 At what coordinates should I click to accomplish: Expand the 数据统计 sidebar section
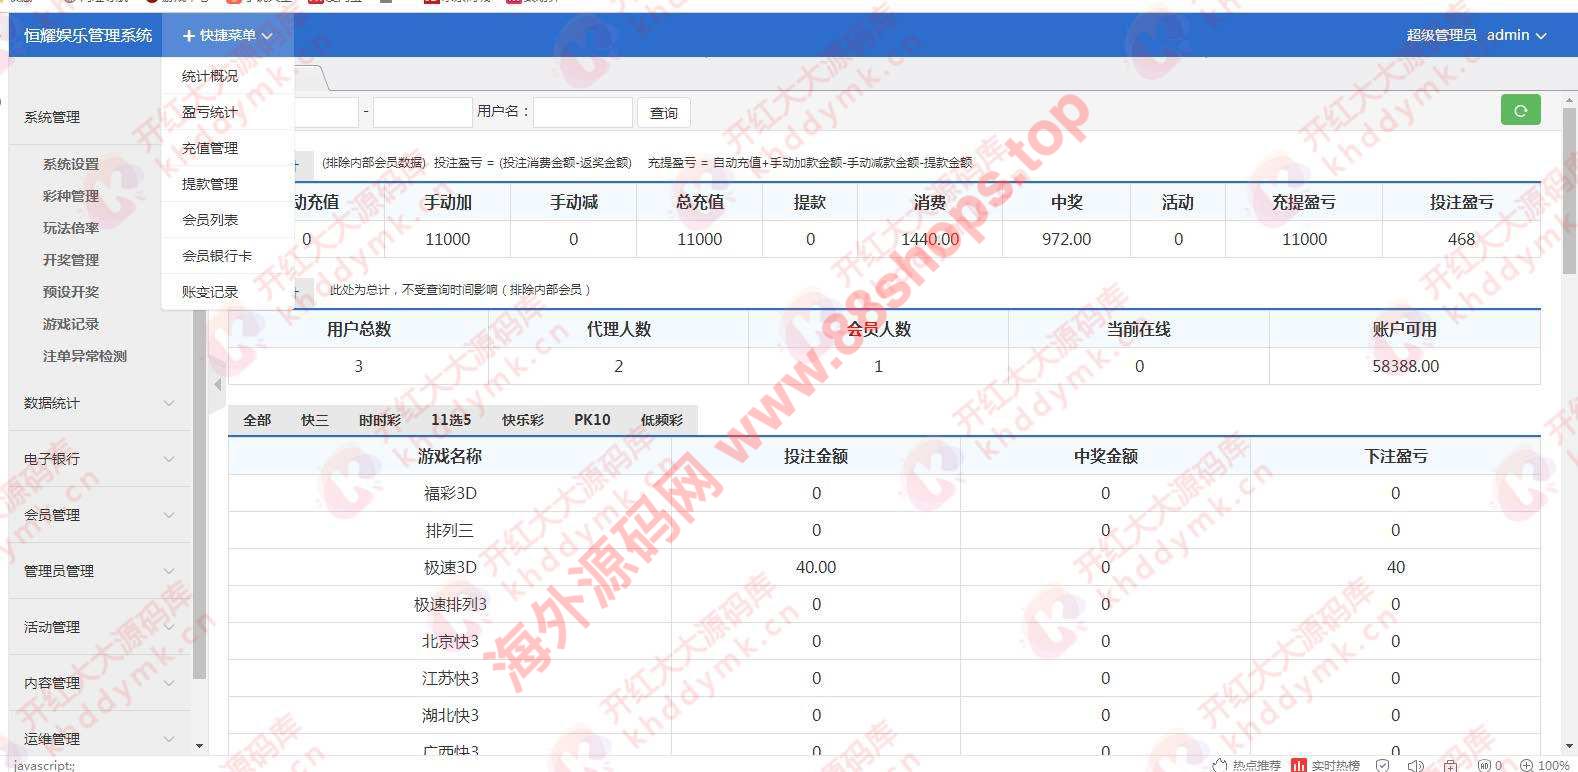pos(98,403)
